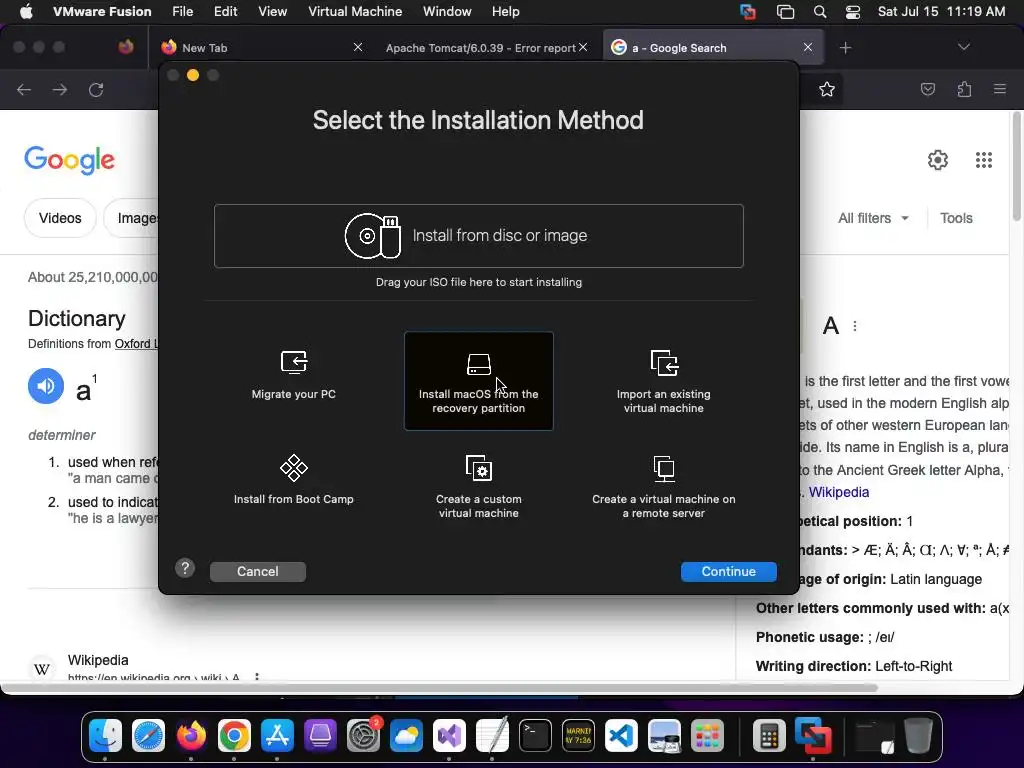Screen dimensions: 1024x768
Task: Click the Tools button on Google
Action: pos(956,218)
